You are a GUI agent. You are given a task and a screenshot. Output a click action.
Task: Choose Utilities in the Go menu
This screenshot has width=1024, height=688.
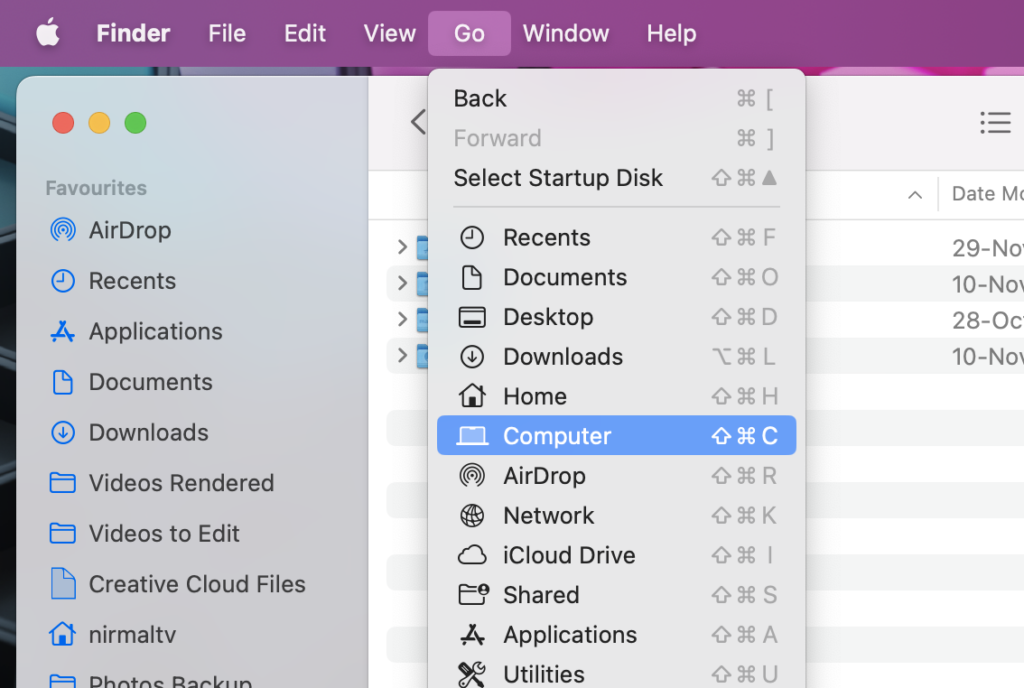coord(616,674)
